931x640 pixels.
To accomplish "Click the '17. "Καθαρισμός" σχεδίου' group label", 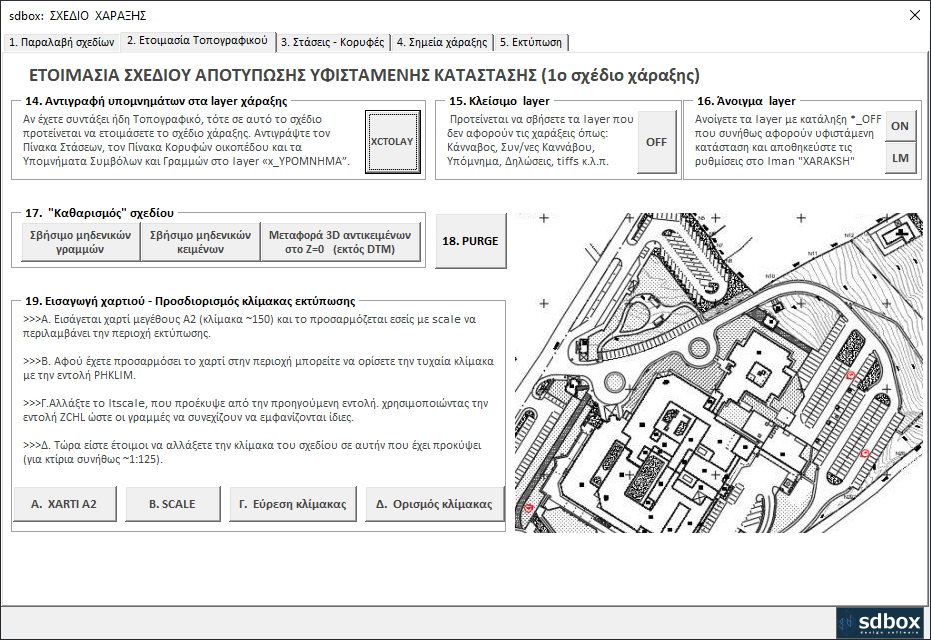I will pyautogui.click(x=99, y=213).
